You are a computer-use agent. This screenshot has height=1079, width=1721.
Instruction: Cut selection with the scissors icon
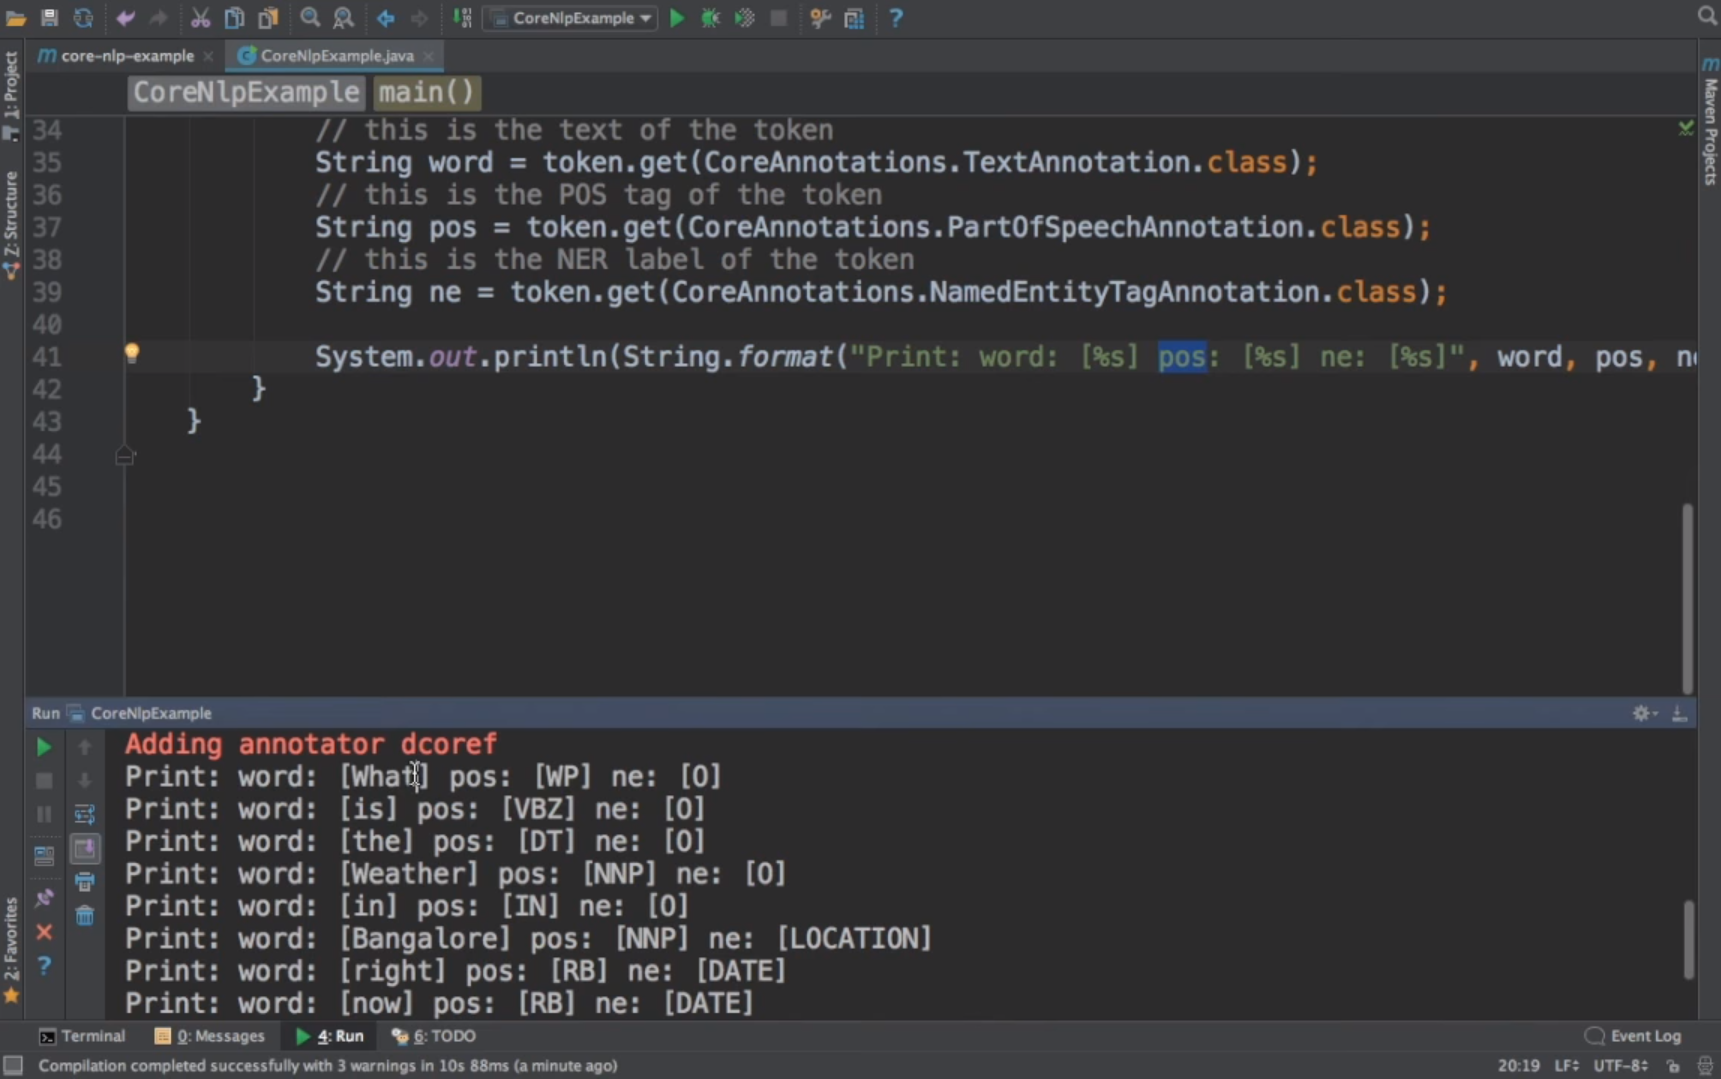click(x=200, y=18)
